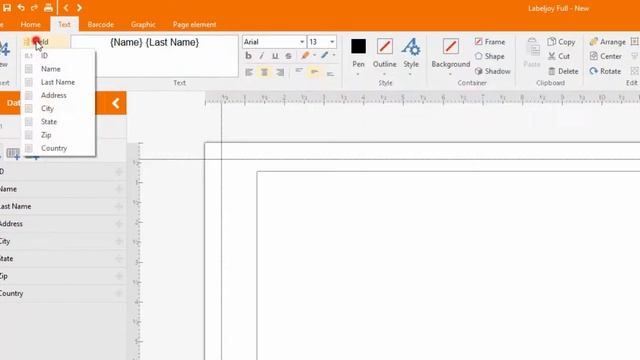Align text to the right
This screenshot has width=640, height=360.
[280, 72]
